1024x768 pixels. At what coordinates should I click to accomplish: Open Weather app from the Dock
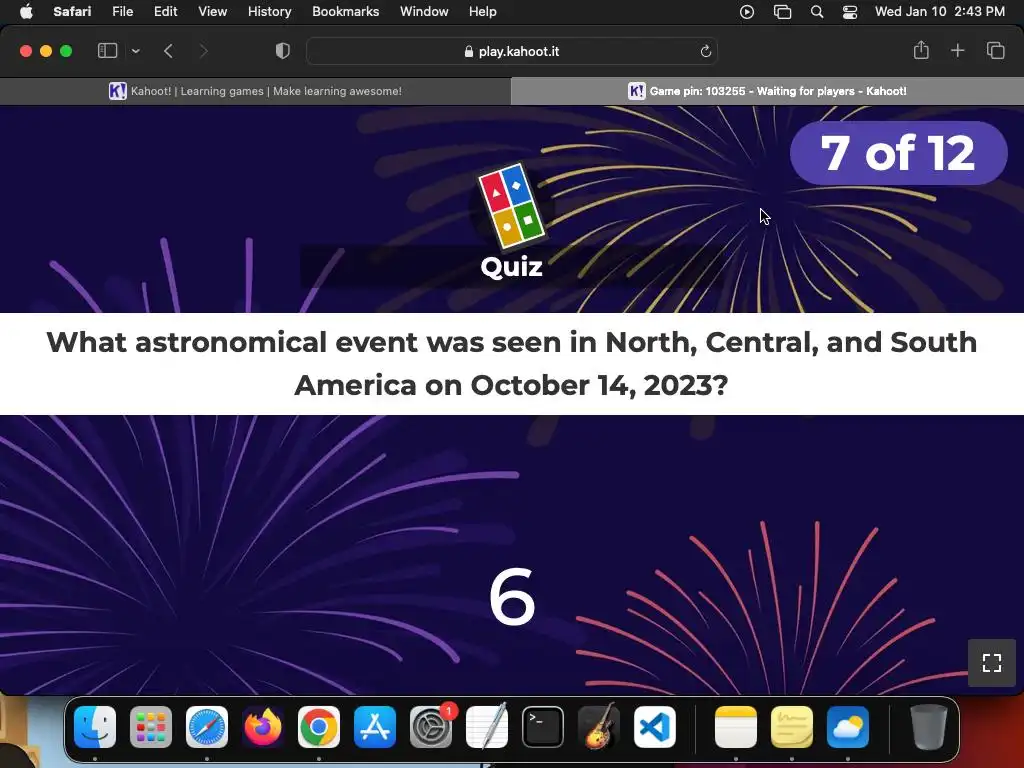click(848, 727)
